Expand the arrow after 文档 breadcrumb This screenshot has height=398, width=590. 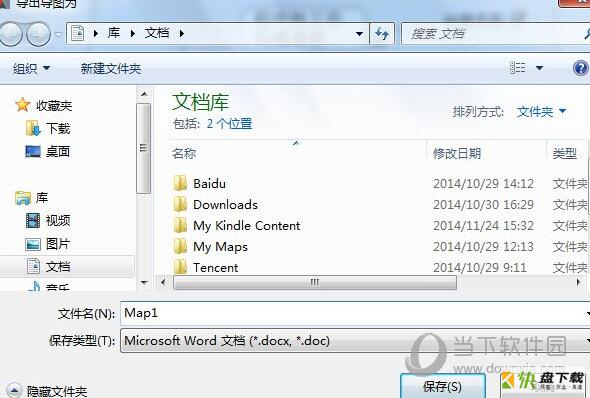pyautogui.click(x=182, y=33)
